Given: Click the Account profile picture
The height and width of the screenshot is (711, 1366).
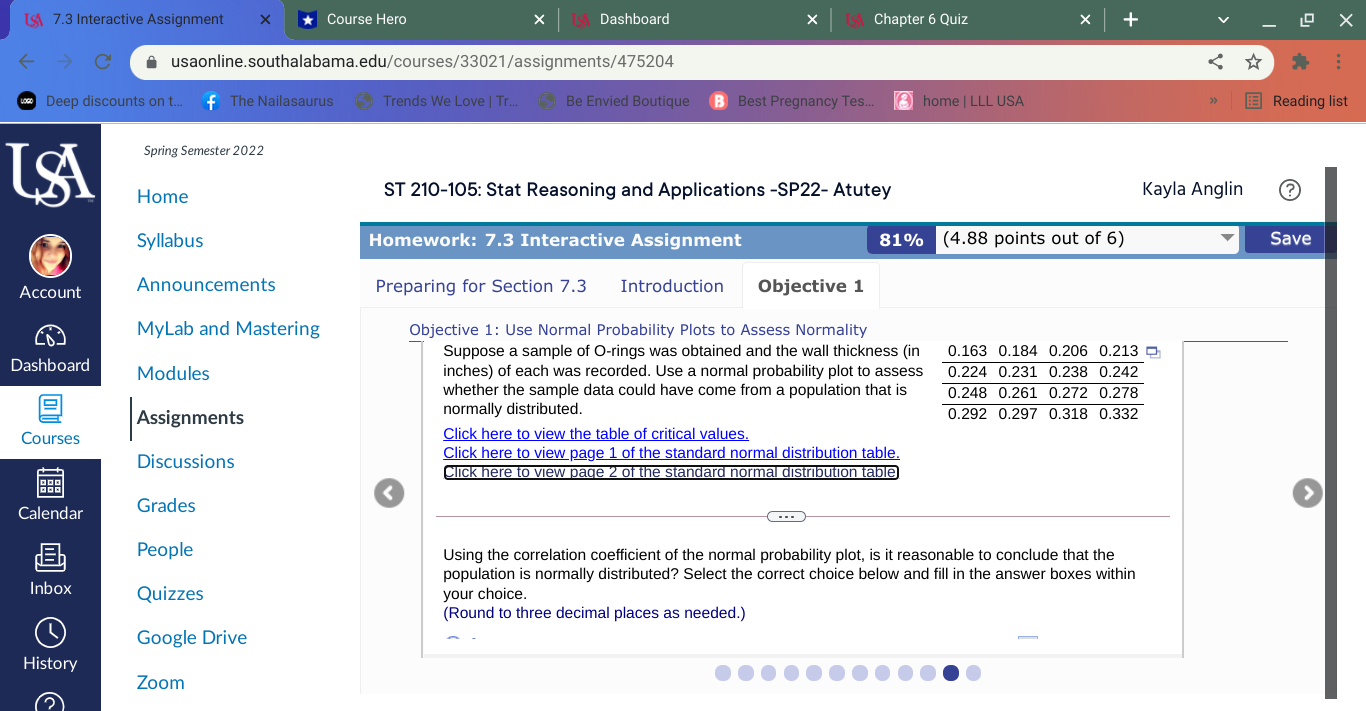Looking at the screenshot, I should (x=50, y=255).
